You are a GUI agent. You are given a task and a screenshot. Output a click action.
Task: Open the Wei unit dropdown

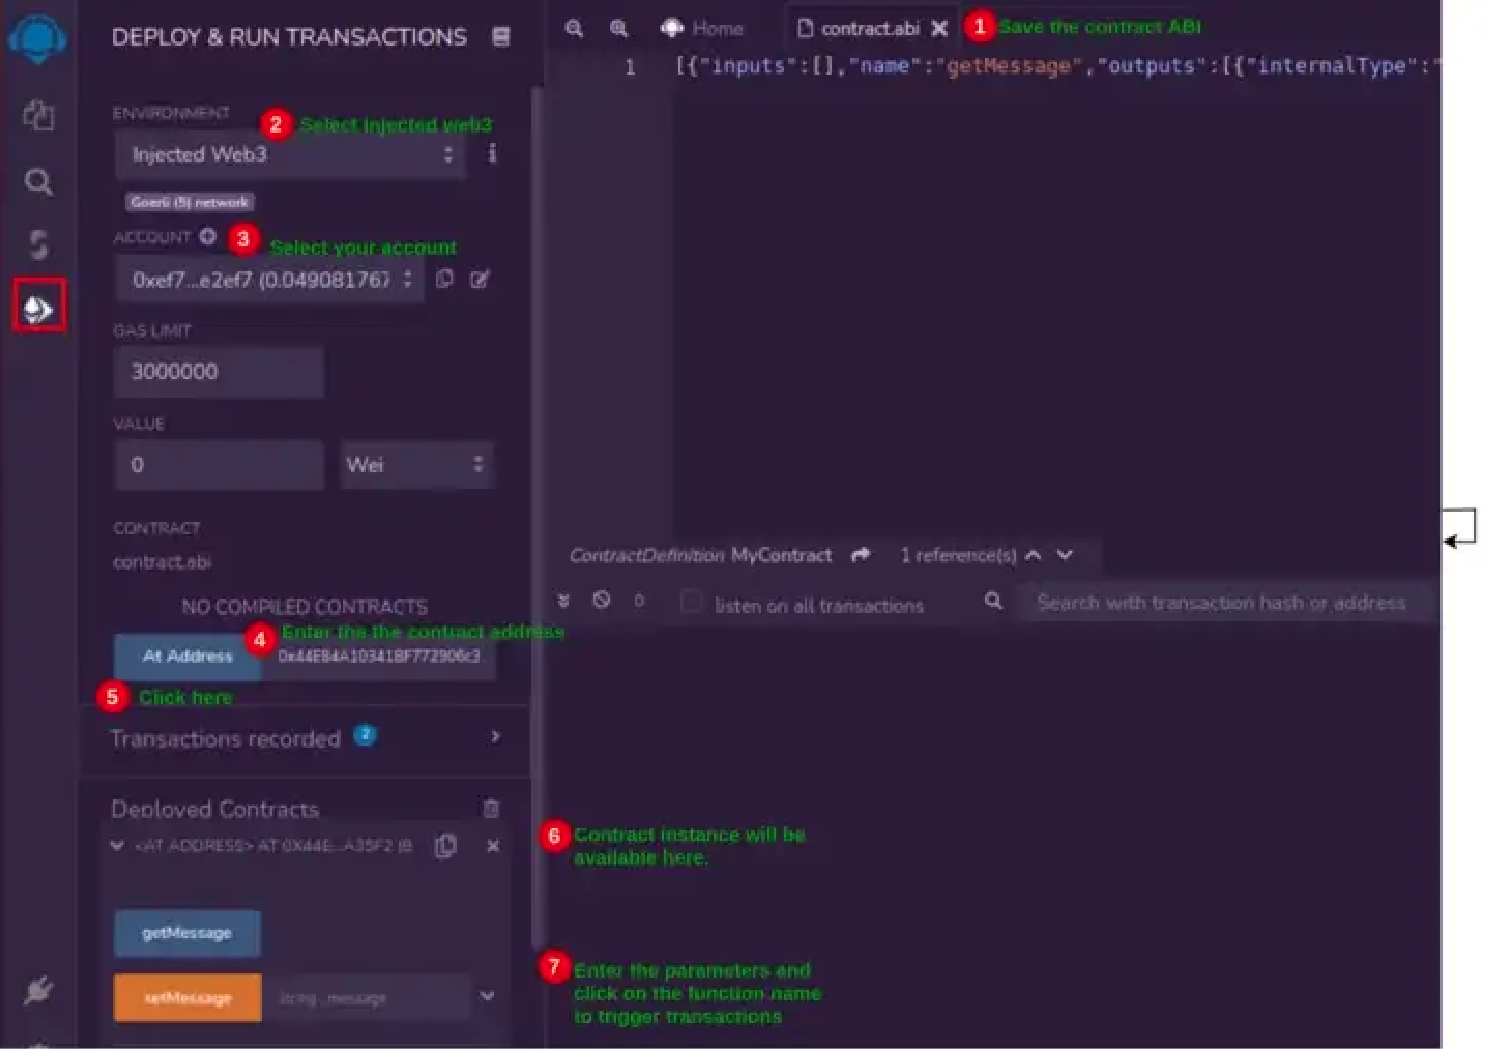(416, 465)
